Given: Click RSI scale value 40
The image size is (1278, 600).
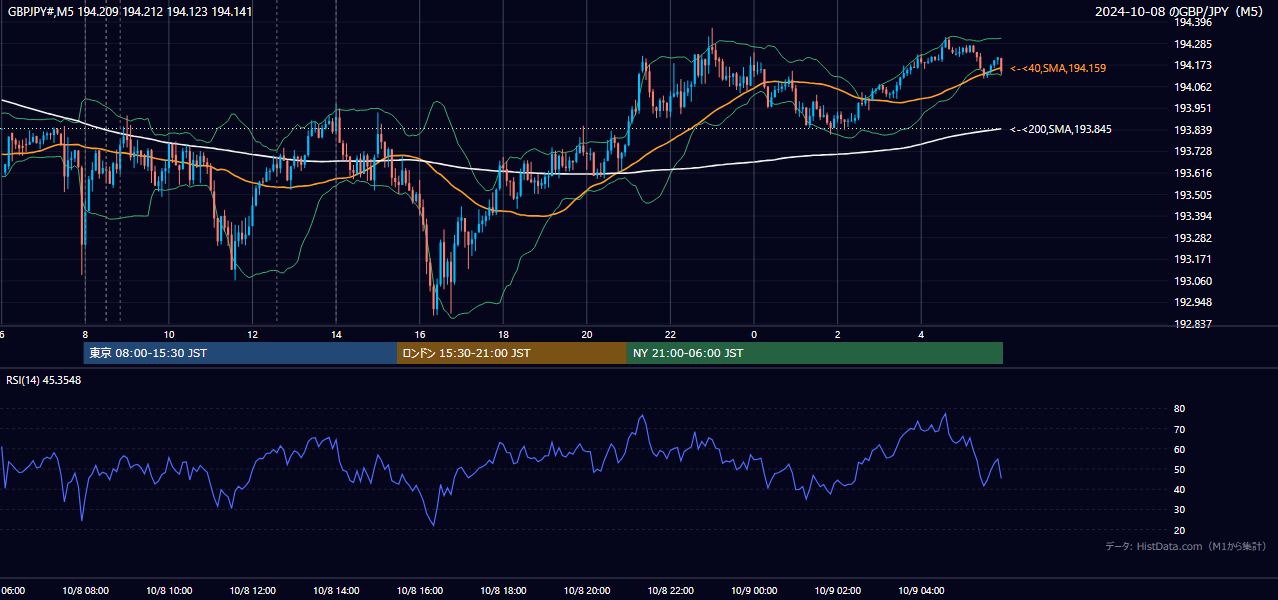Looking at the screenshot, I should click(1179, 489).
